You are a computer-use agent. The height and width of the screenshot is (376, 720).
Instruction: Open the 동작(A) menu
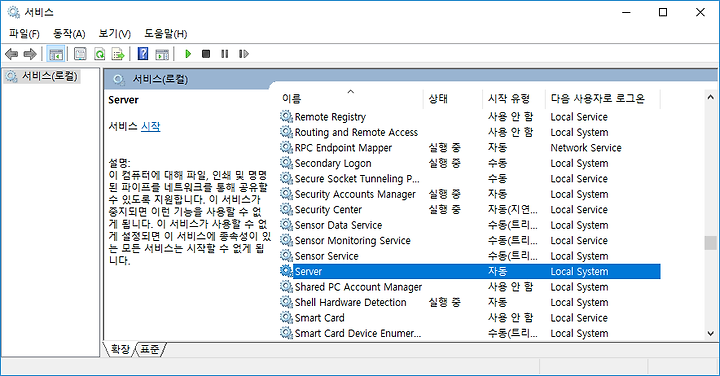(x=69, y=34)
